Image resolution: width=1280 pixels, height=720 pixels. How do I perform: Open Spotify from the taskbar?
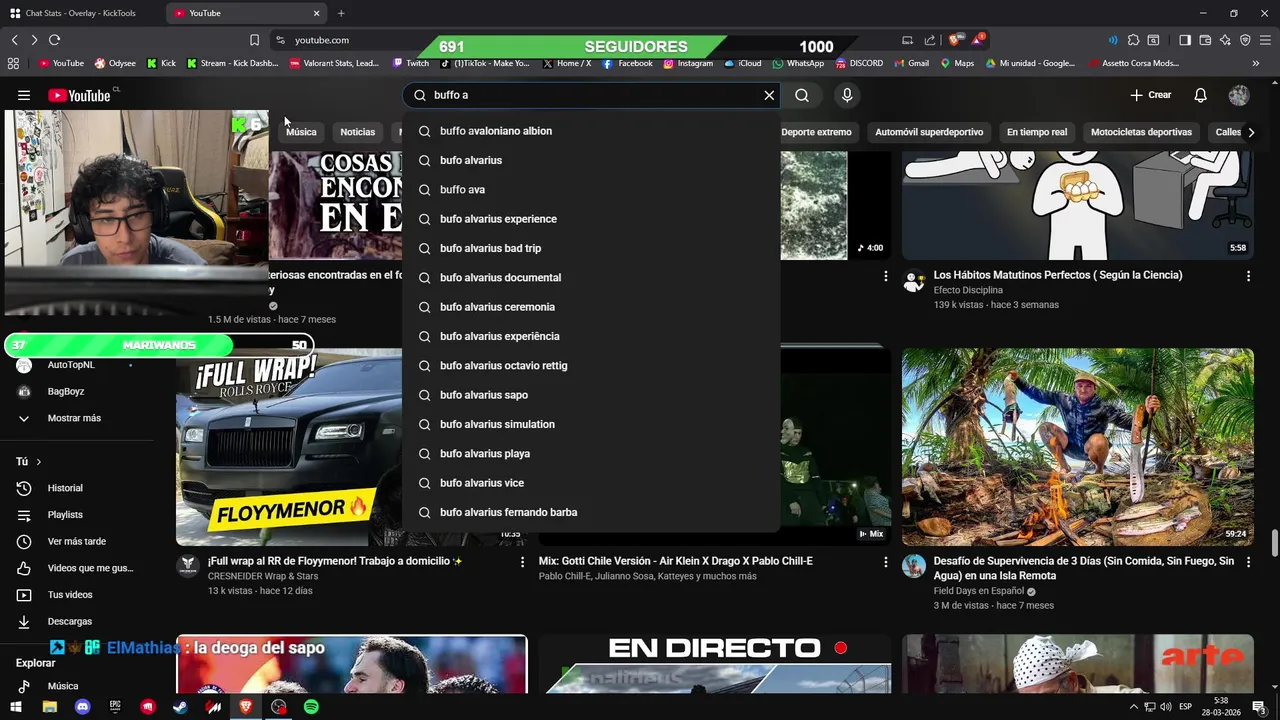311,707
